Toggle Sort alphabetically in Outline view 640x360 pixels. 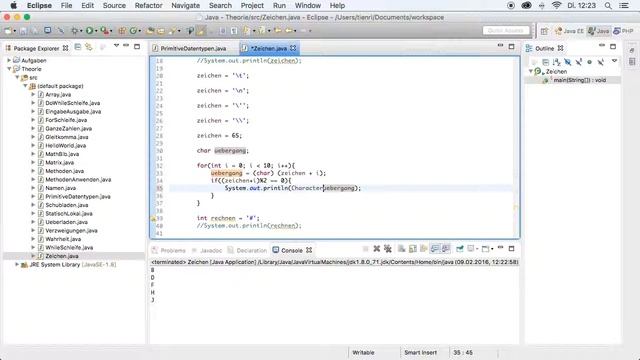(556, 62)
